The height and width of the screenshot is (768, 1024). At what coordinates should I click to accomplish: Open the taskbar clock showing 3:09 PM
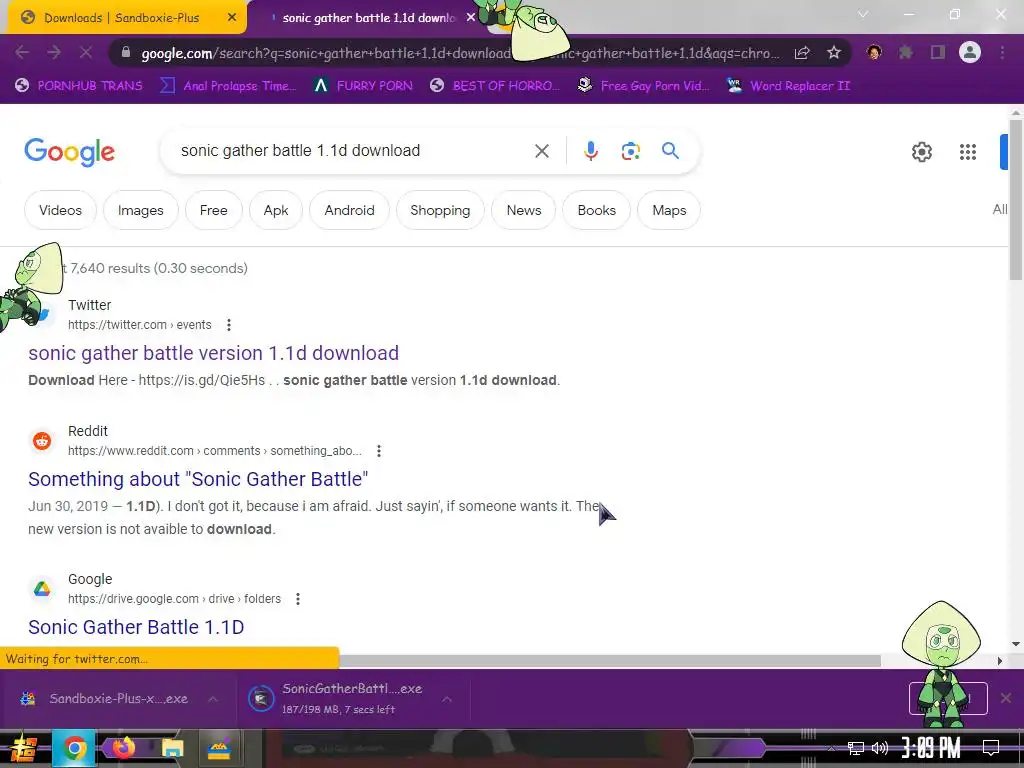point(931,748)
